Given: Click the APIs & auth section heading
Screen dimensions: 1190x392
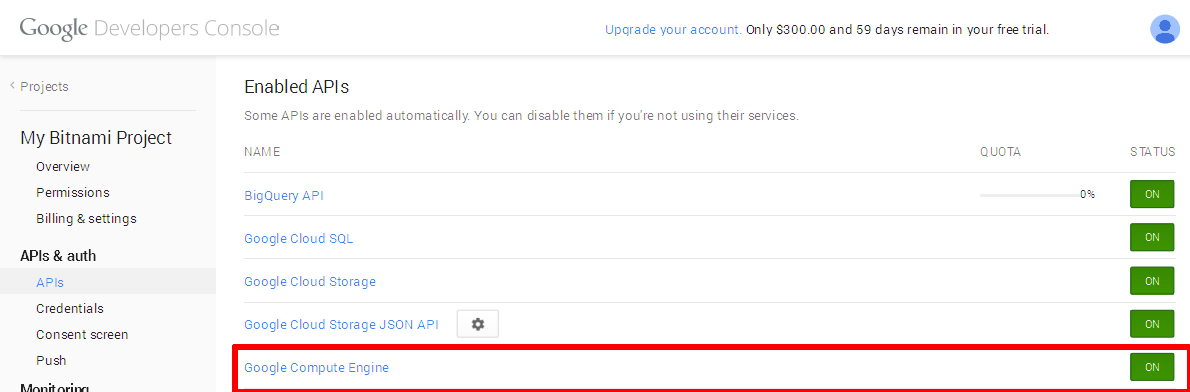Looking at the screenshot, I should (58, 256).
